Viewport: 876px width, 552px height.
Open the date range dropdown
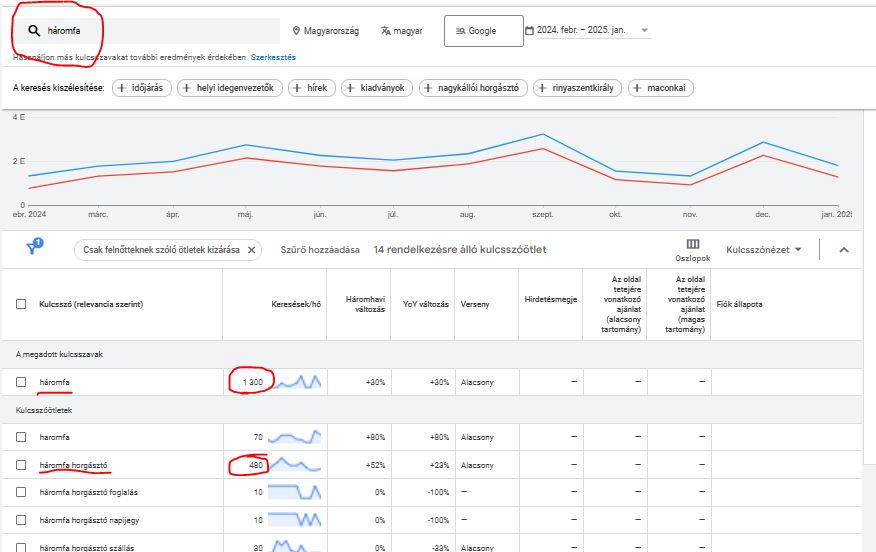tap(644, 31)
